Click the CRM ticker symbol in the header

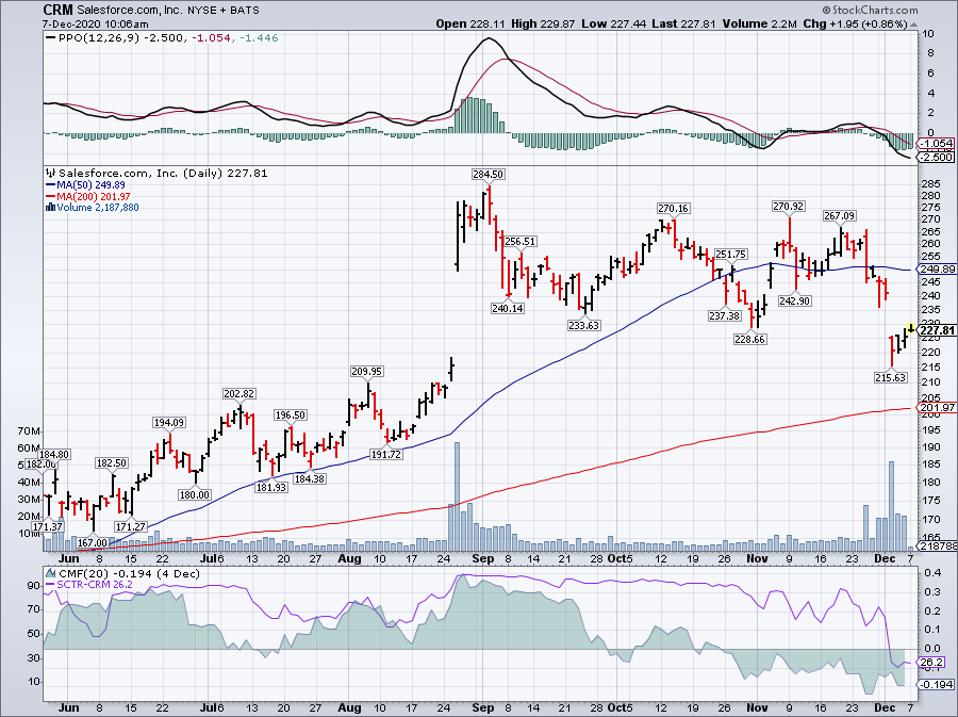coord(58,10)
